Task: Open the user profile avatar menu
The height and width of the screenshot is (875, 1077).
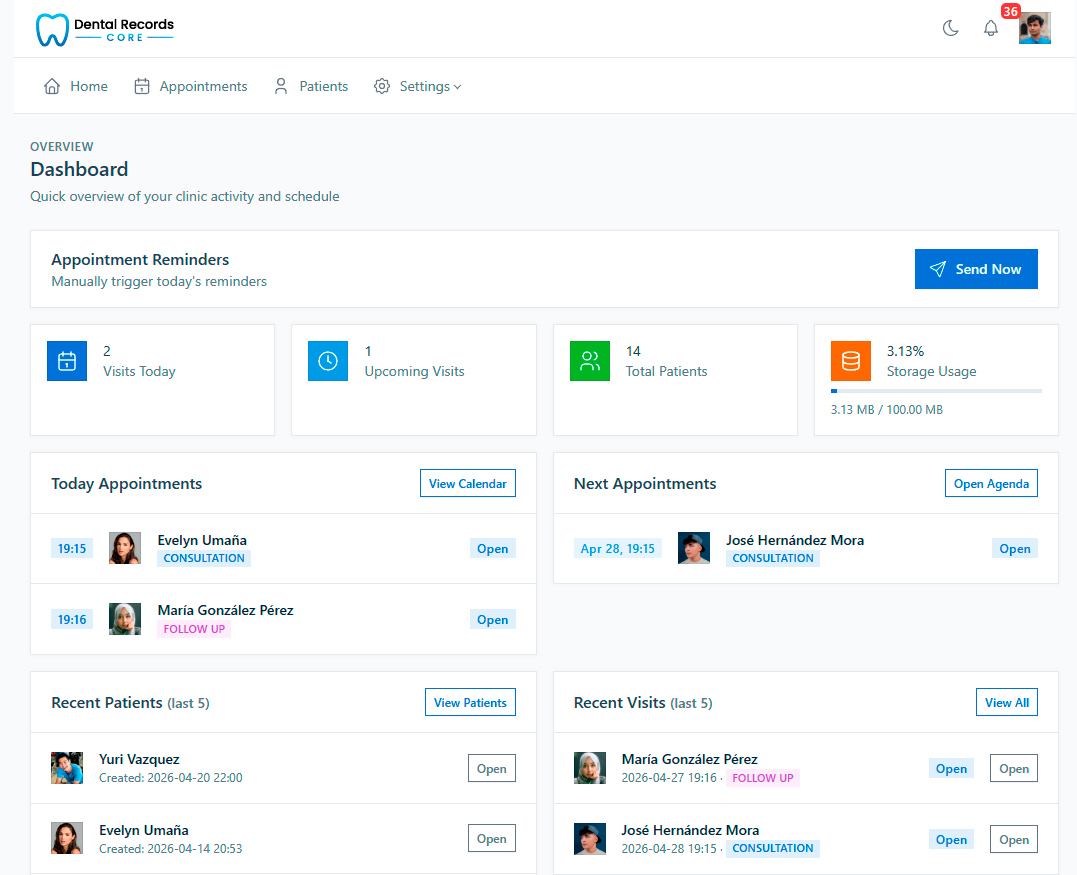Action: (1034, 28)
